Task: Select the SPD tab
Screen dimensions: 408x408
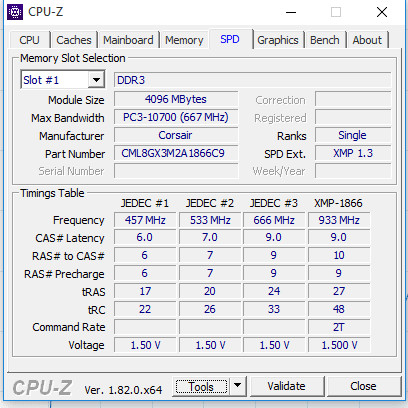Action: (230, 39)
